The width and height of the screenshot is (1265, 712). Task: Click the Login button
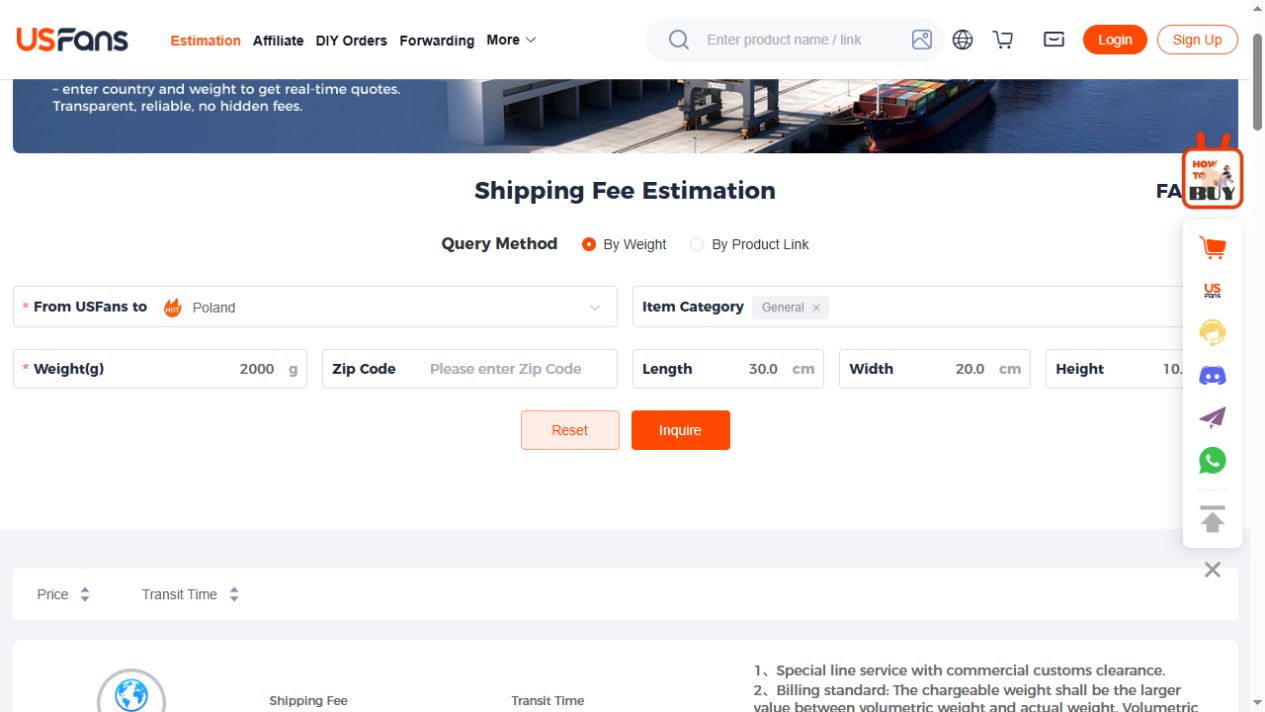1115,40
